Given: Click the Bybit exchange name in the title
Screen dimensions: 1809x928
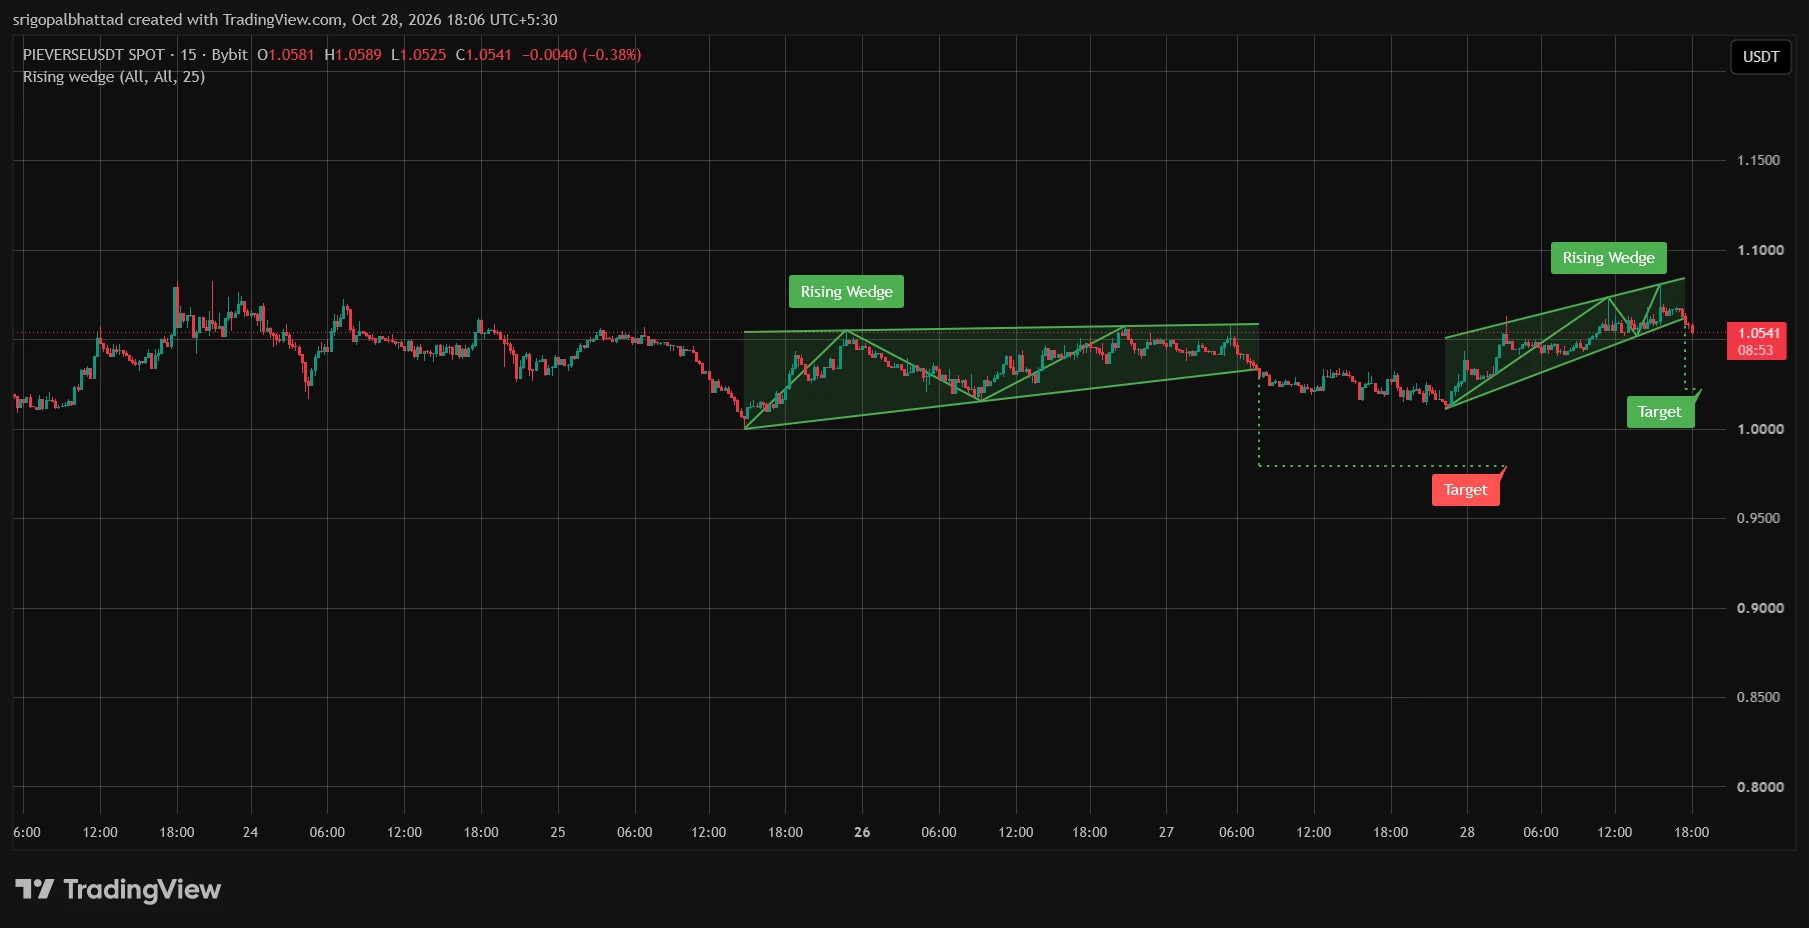Looking at the screenshot, I should click(x=229, y=55).
